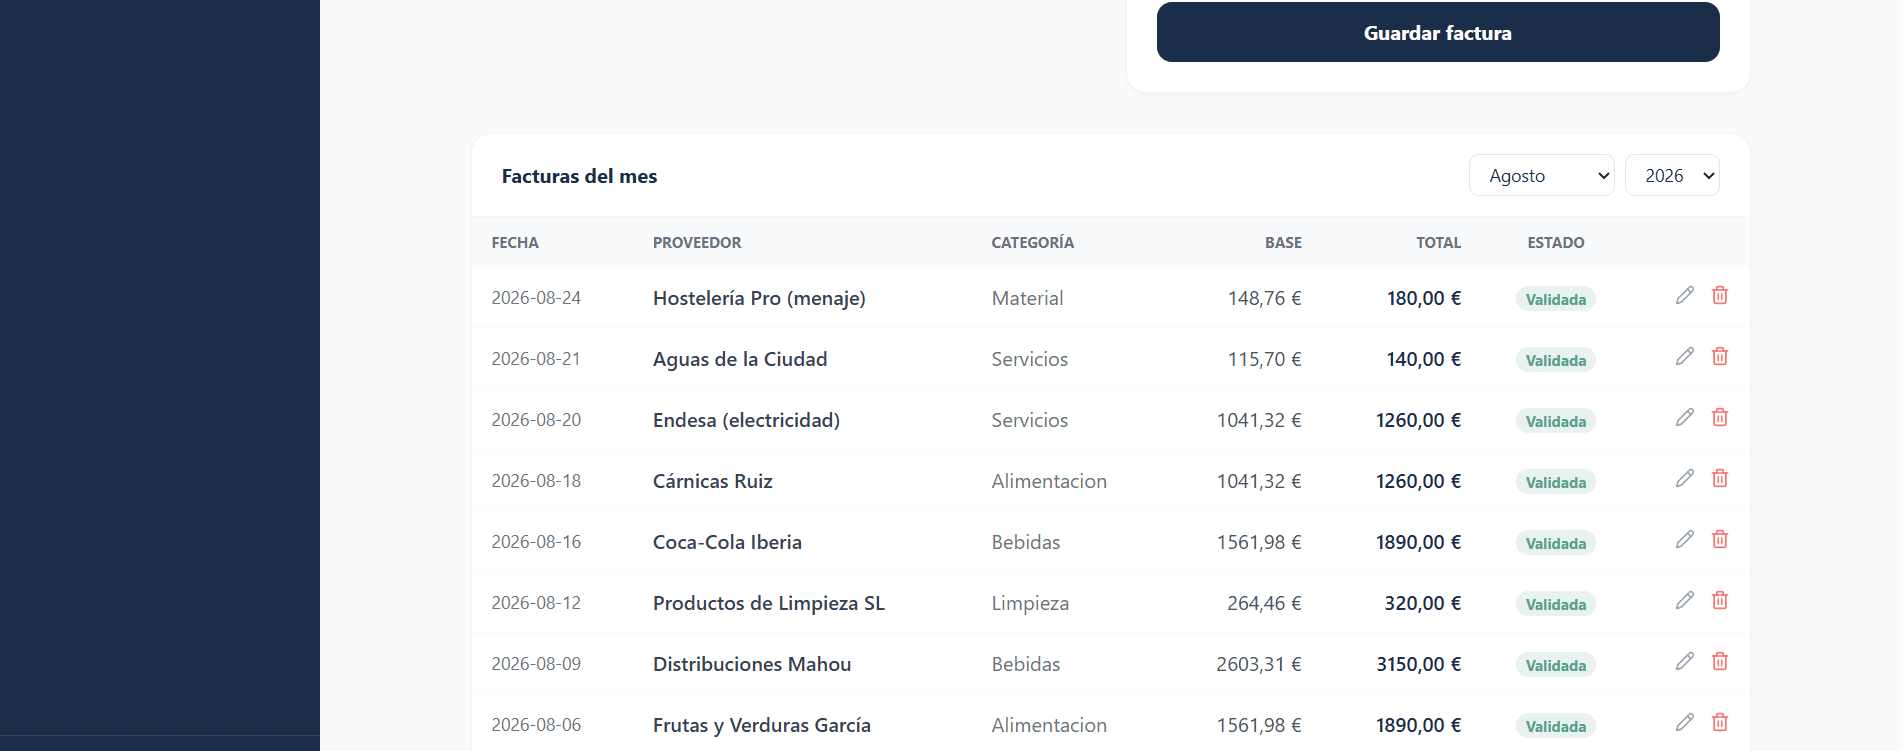Open the 2026 year dropdown
This screenshot has height=751, width=1904.
[1672, 175]
